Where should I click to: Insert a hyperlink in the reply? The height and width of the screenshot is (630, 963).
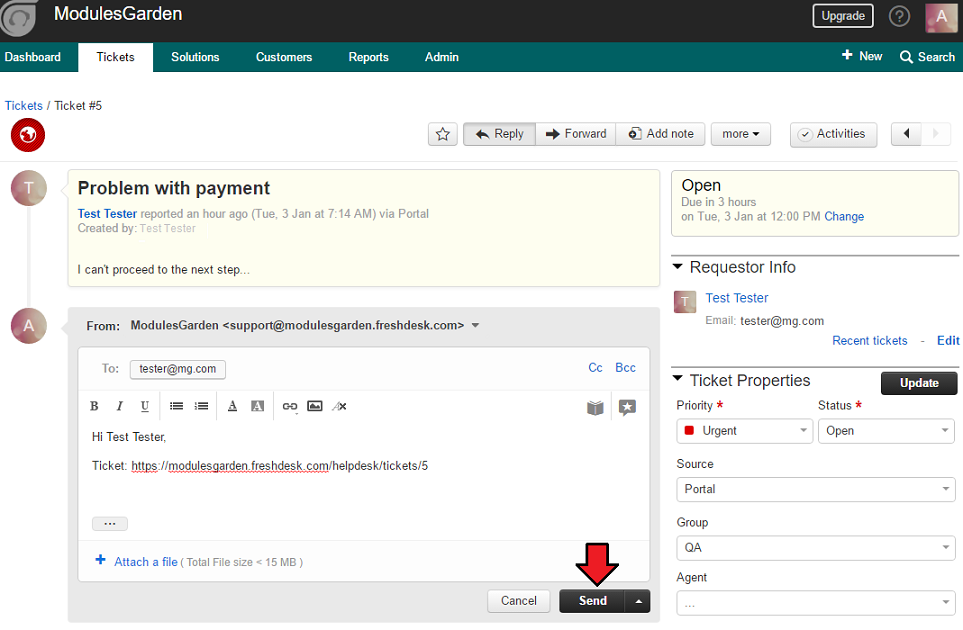tap(290, 406)
